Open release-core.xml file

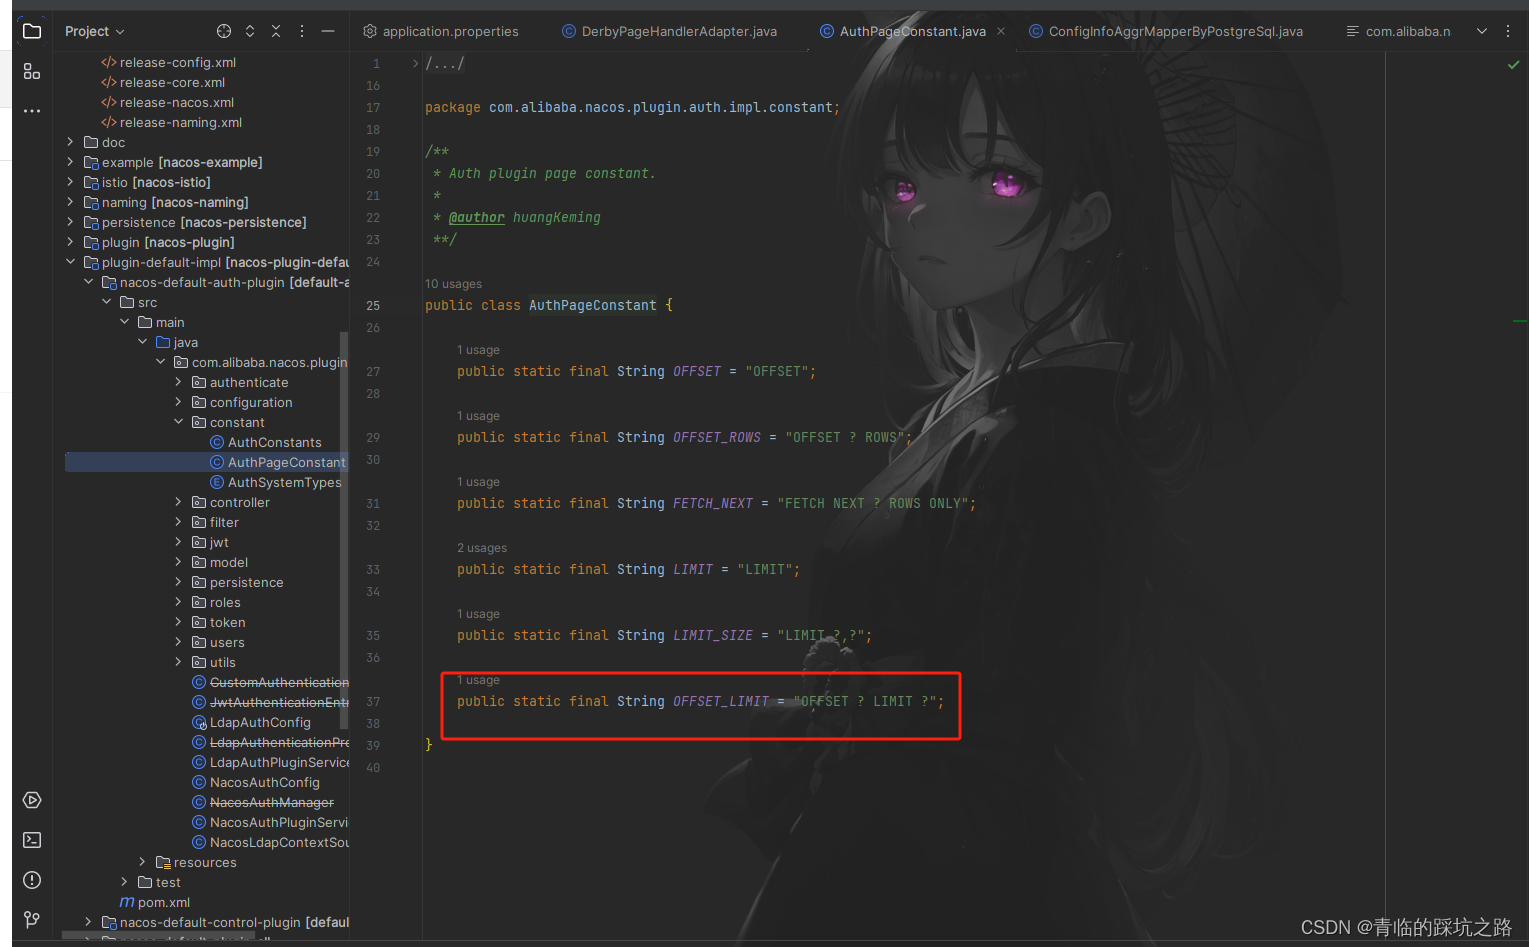163,82
